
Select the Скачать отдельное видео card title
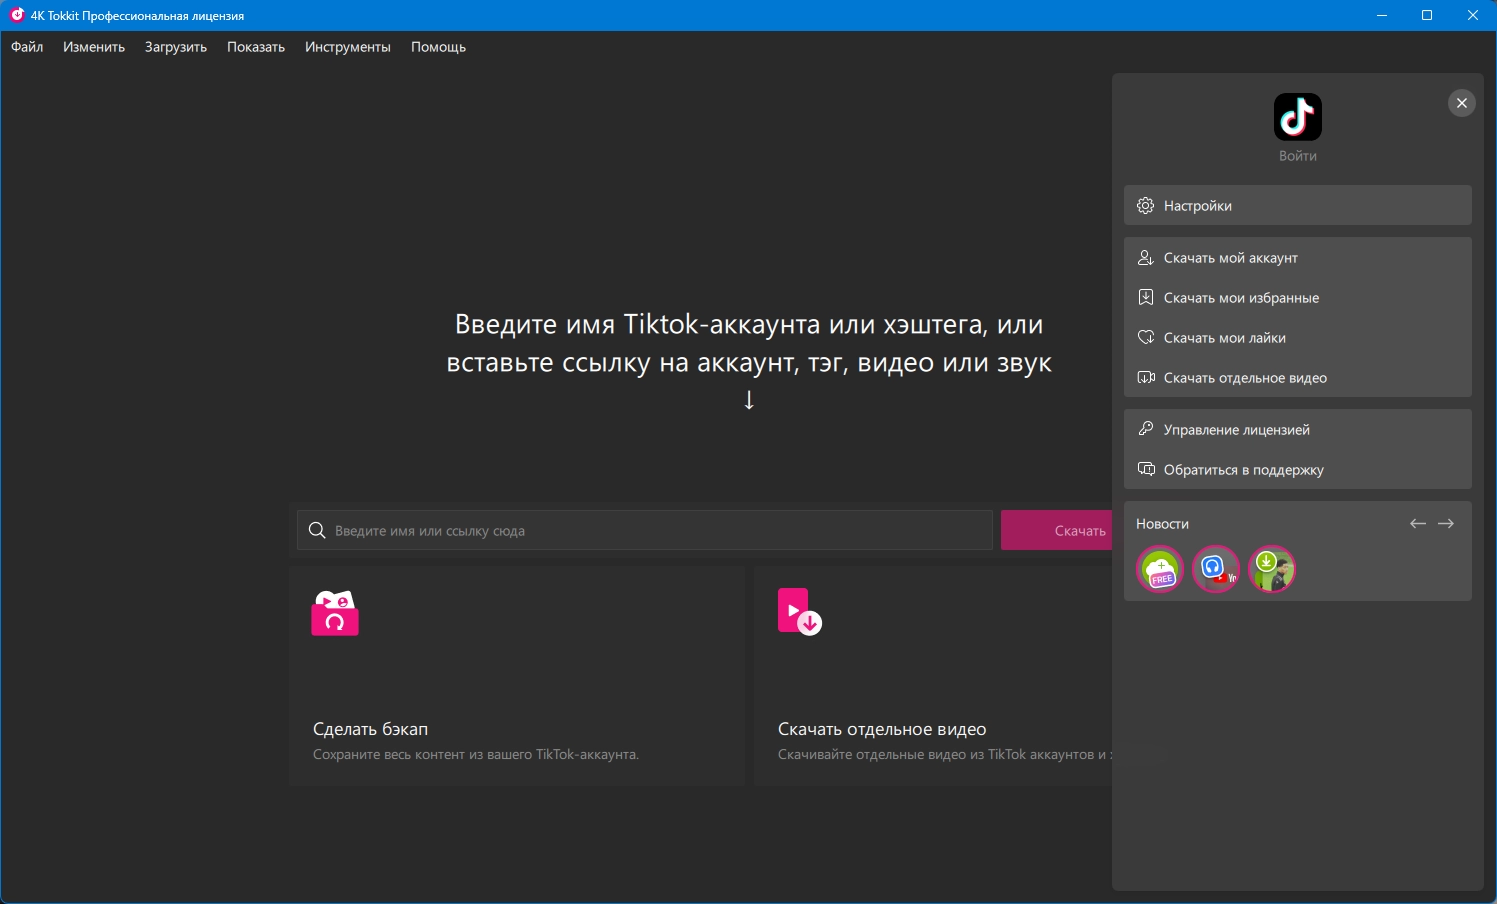pyautogui.click(x=882, y=729)
